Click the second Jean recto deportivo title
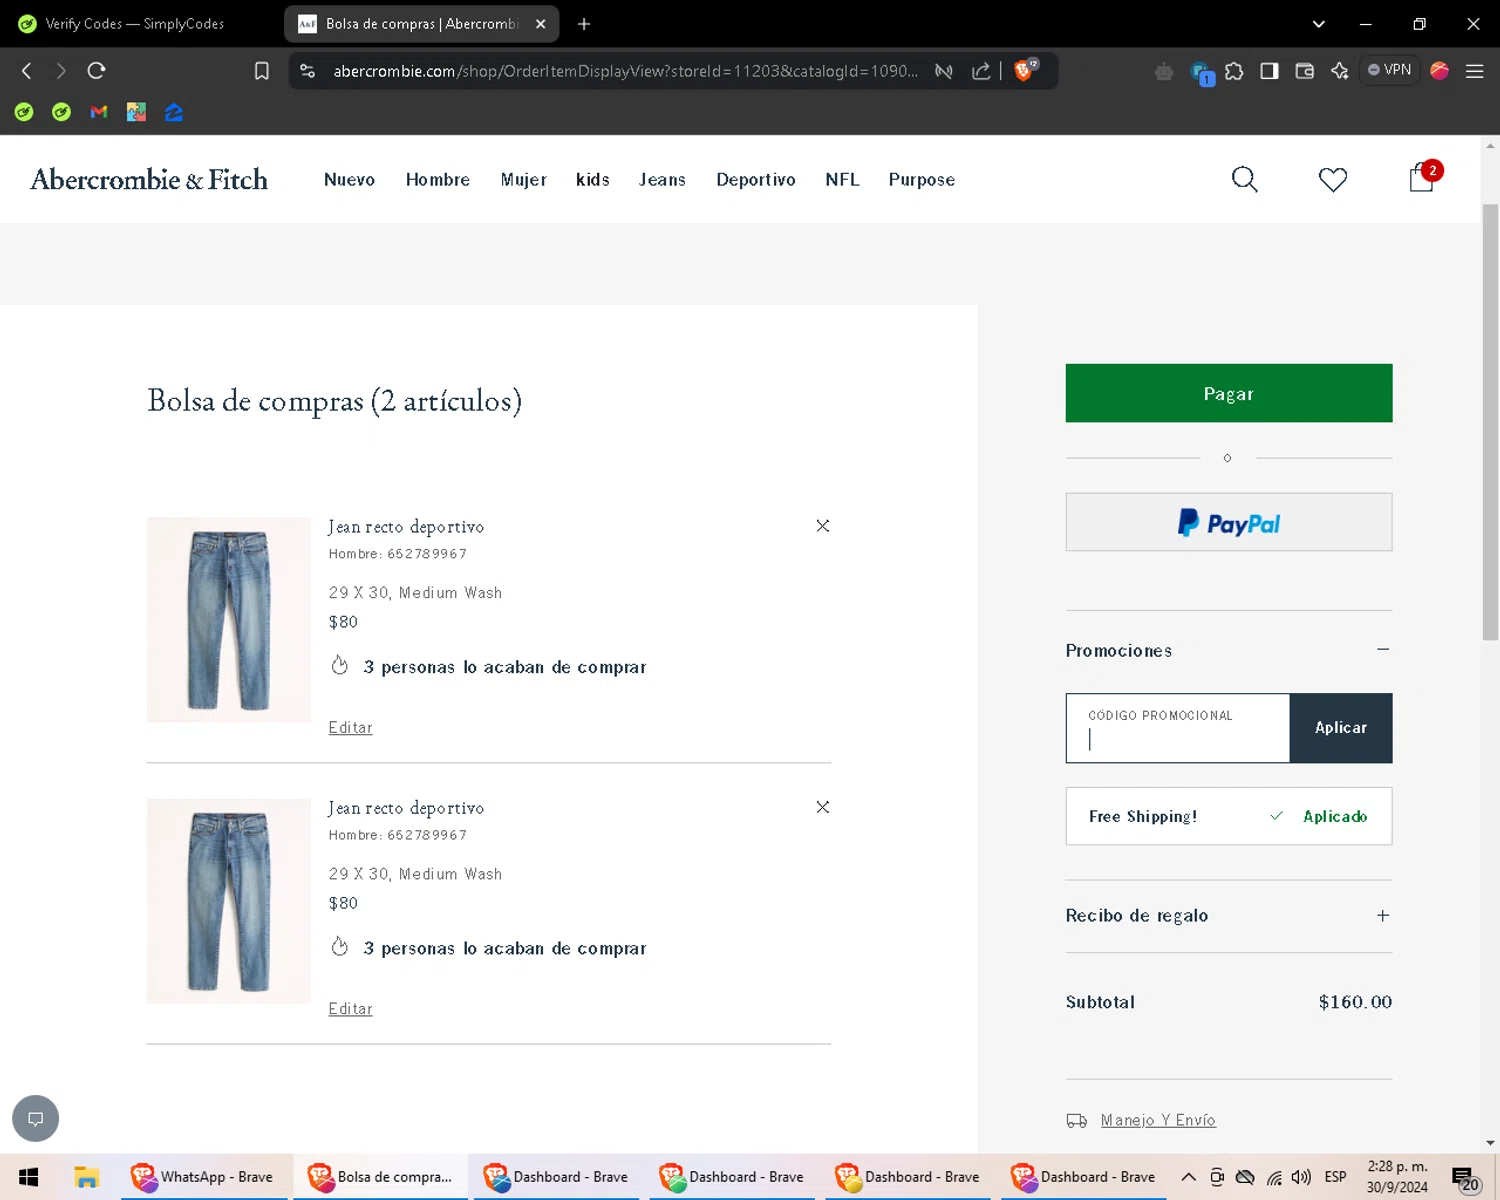Screen dimensions: 1500x1200 [x=406, y=808]
